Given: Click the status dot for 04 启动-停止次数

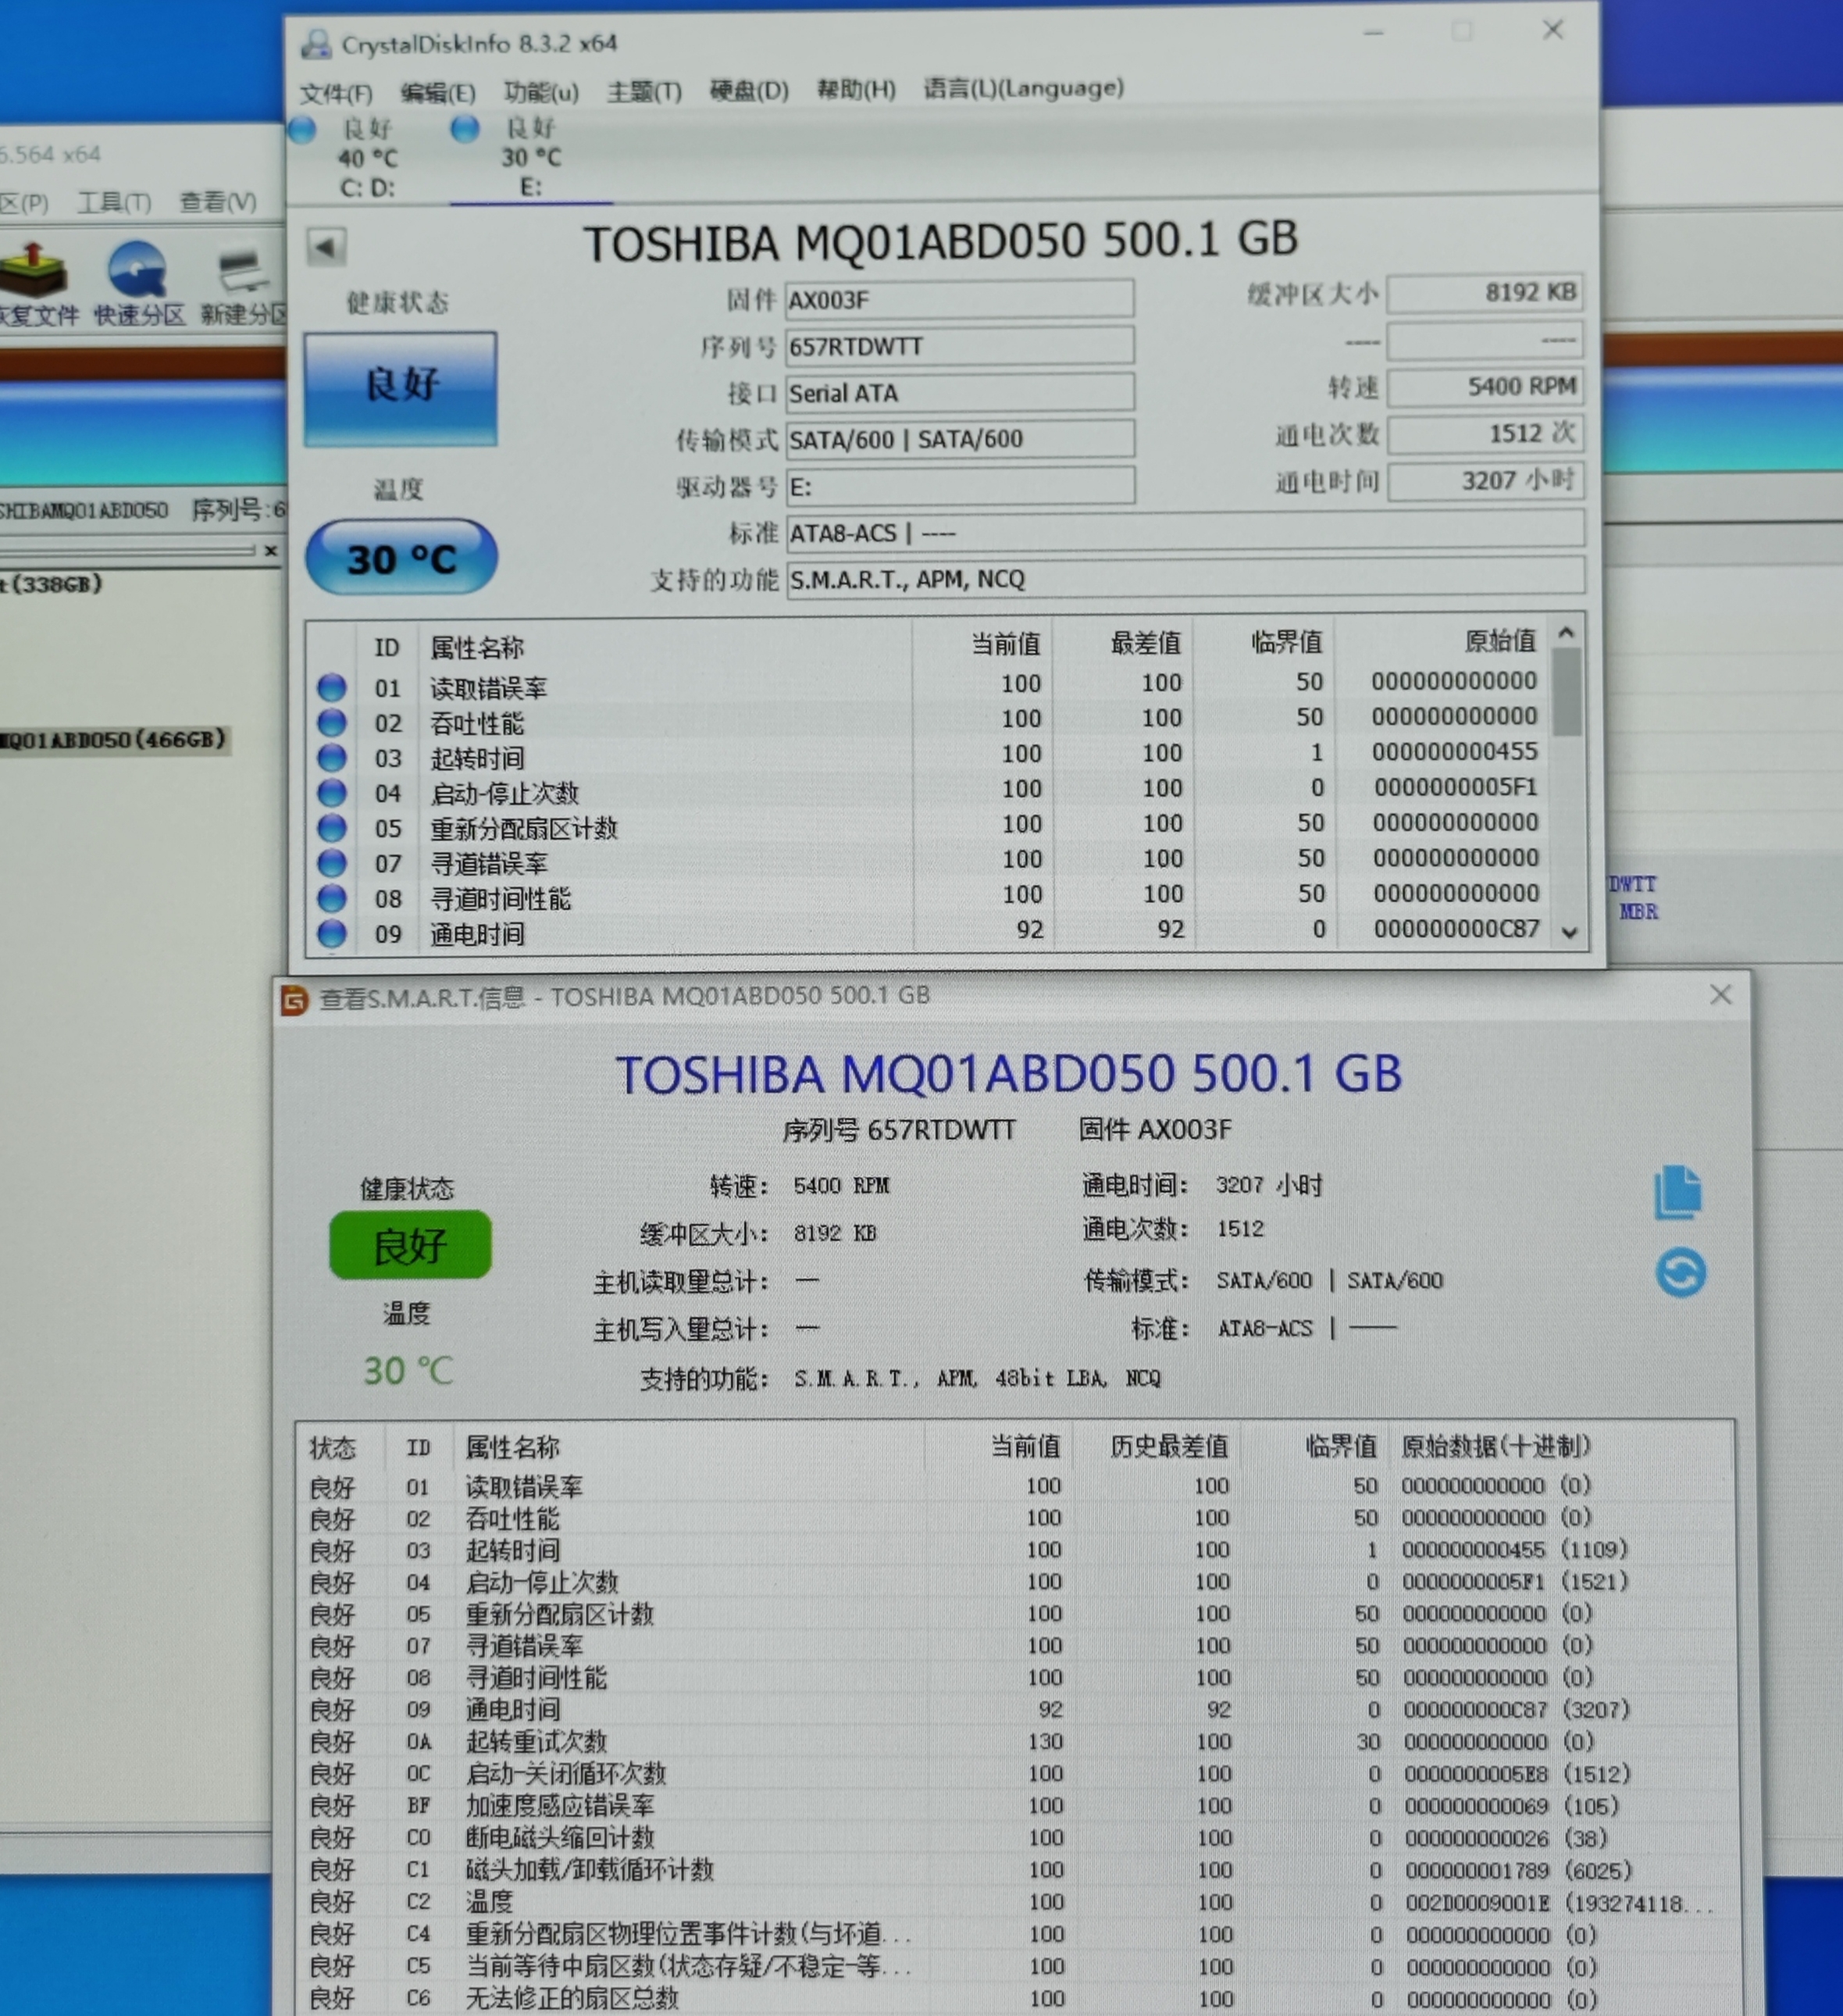Looking at the screenshot, I should pyautogui.click(x=332, y=792).
